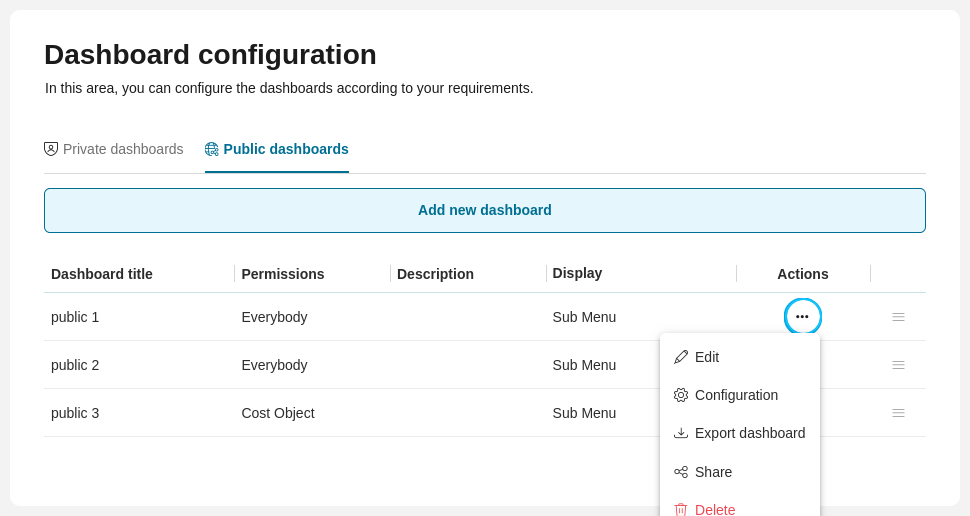Click the drag handle icon for public 3

pyautogui.click(x=898, y=413)
